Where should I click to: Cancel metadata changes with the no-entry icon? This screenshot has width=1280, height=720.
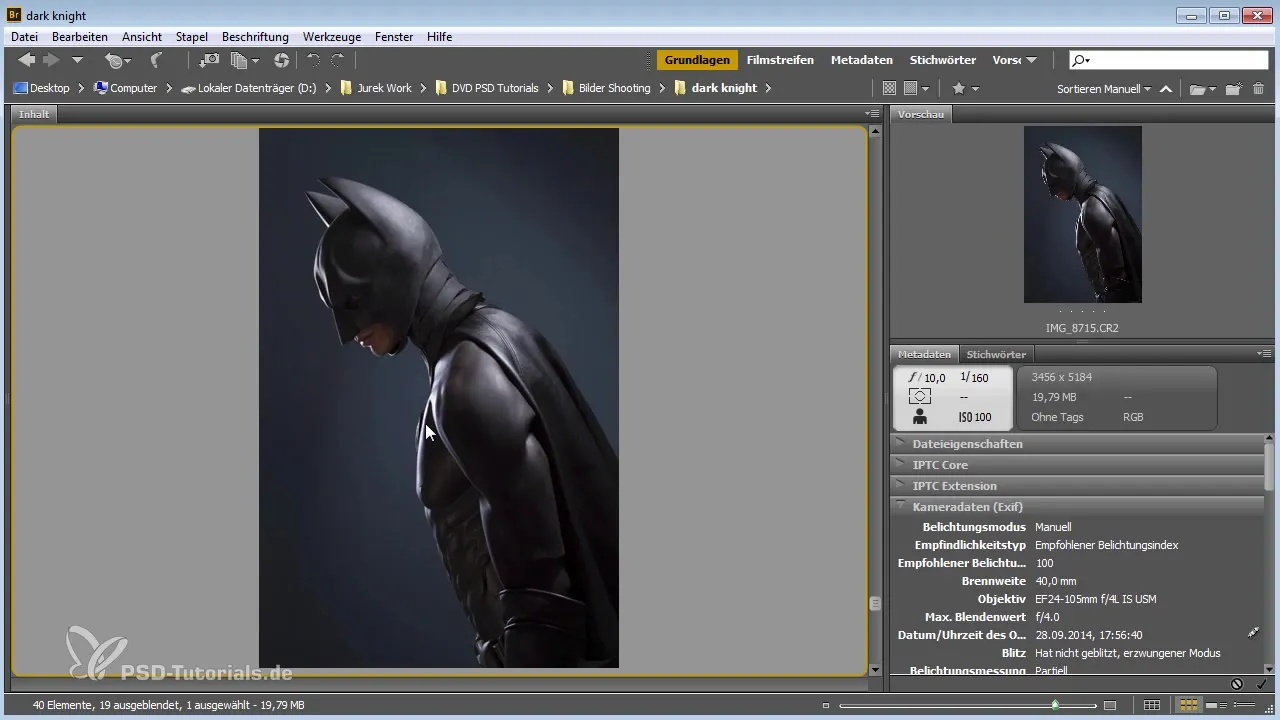pyautogui.click(x=1237, y=684)
